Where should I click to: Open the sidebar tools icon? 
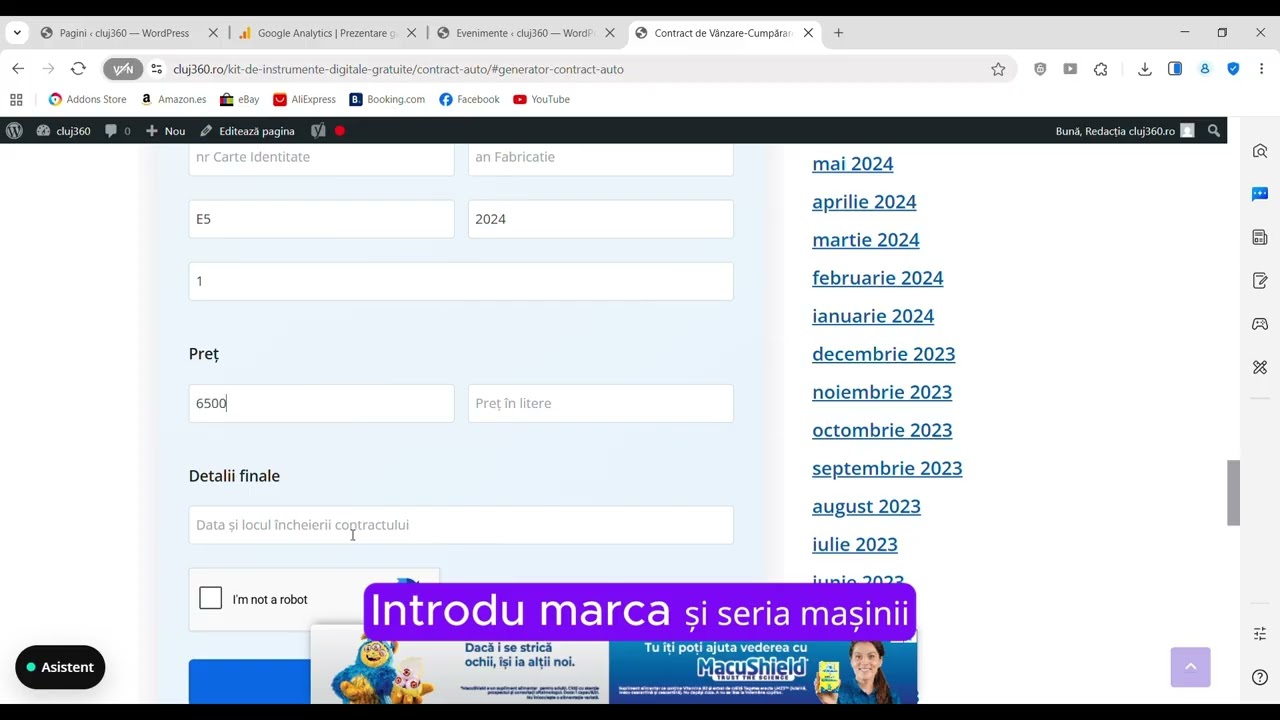click(1260, 367)
